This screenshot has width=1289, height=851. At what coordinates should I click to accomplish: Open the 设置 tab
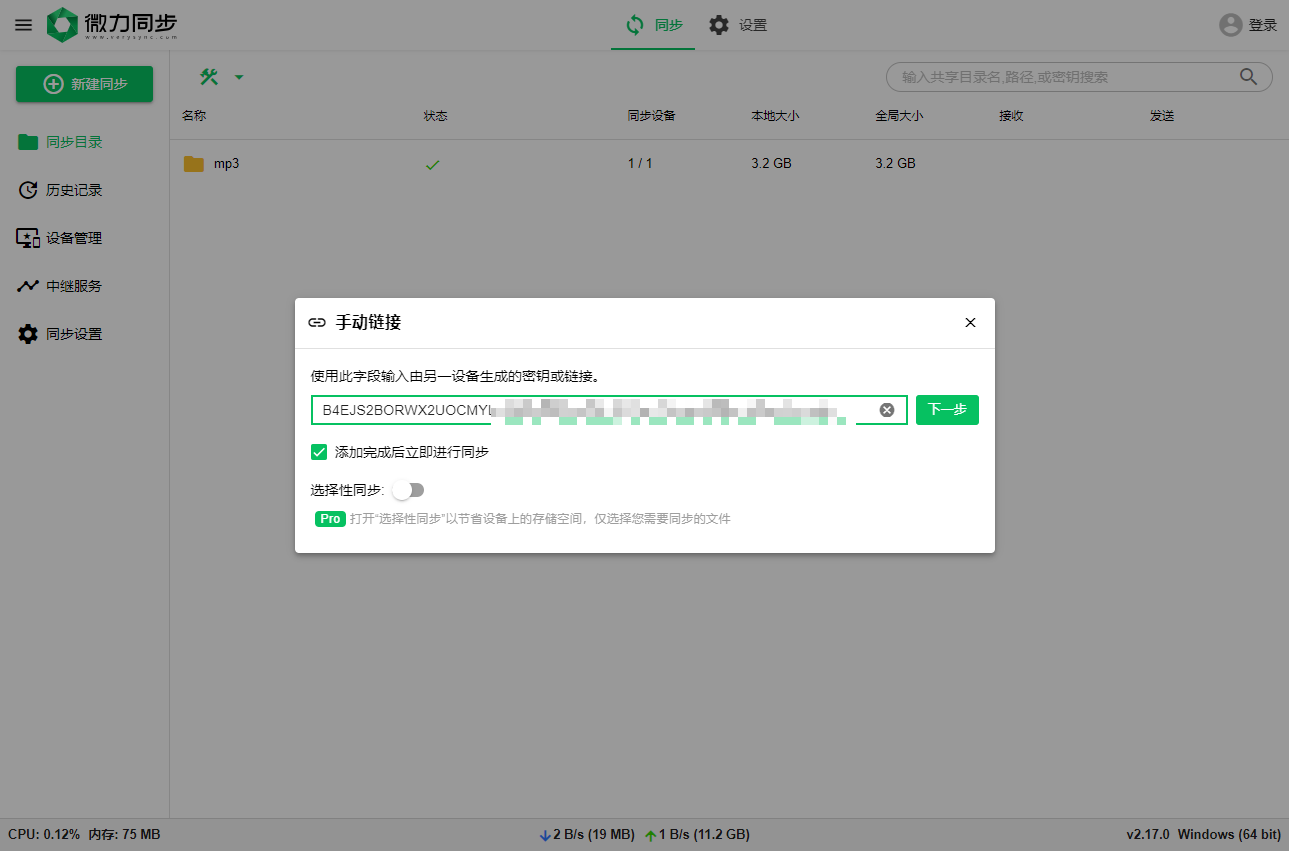pyautogui.click(x=738, y=25)
